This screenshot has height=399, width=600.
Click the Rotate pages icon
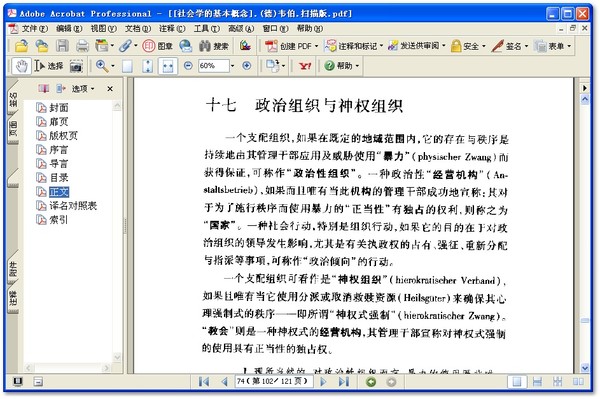[272, 66]
